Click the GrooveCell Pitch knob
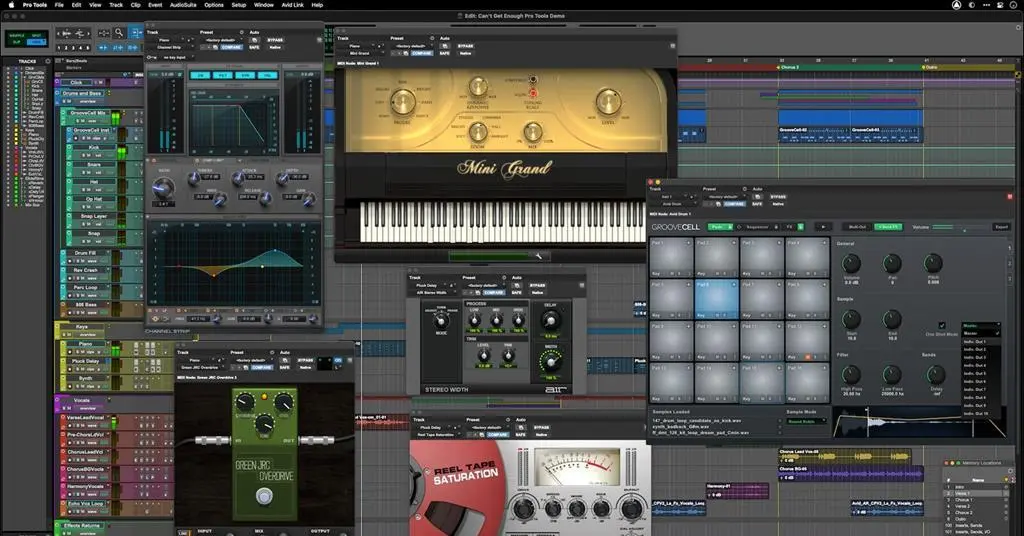 pyautogui.click(x=933, y=263)
